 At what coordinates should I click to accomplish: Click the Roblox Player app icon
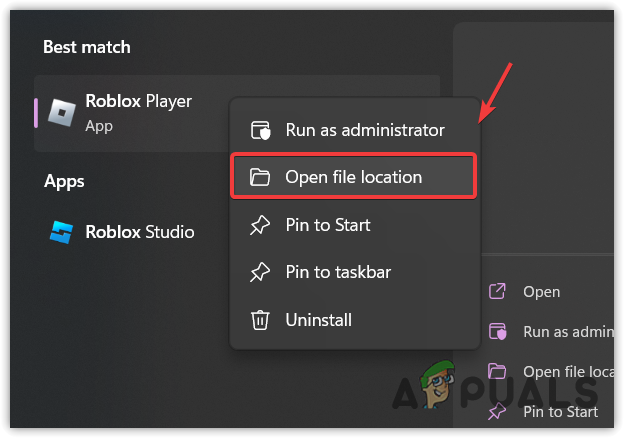click(x=63, y=113)
